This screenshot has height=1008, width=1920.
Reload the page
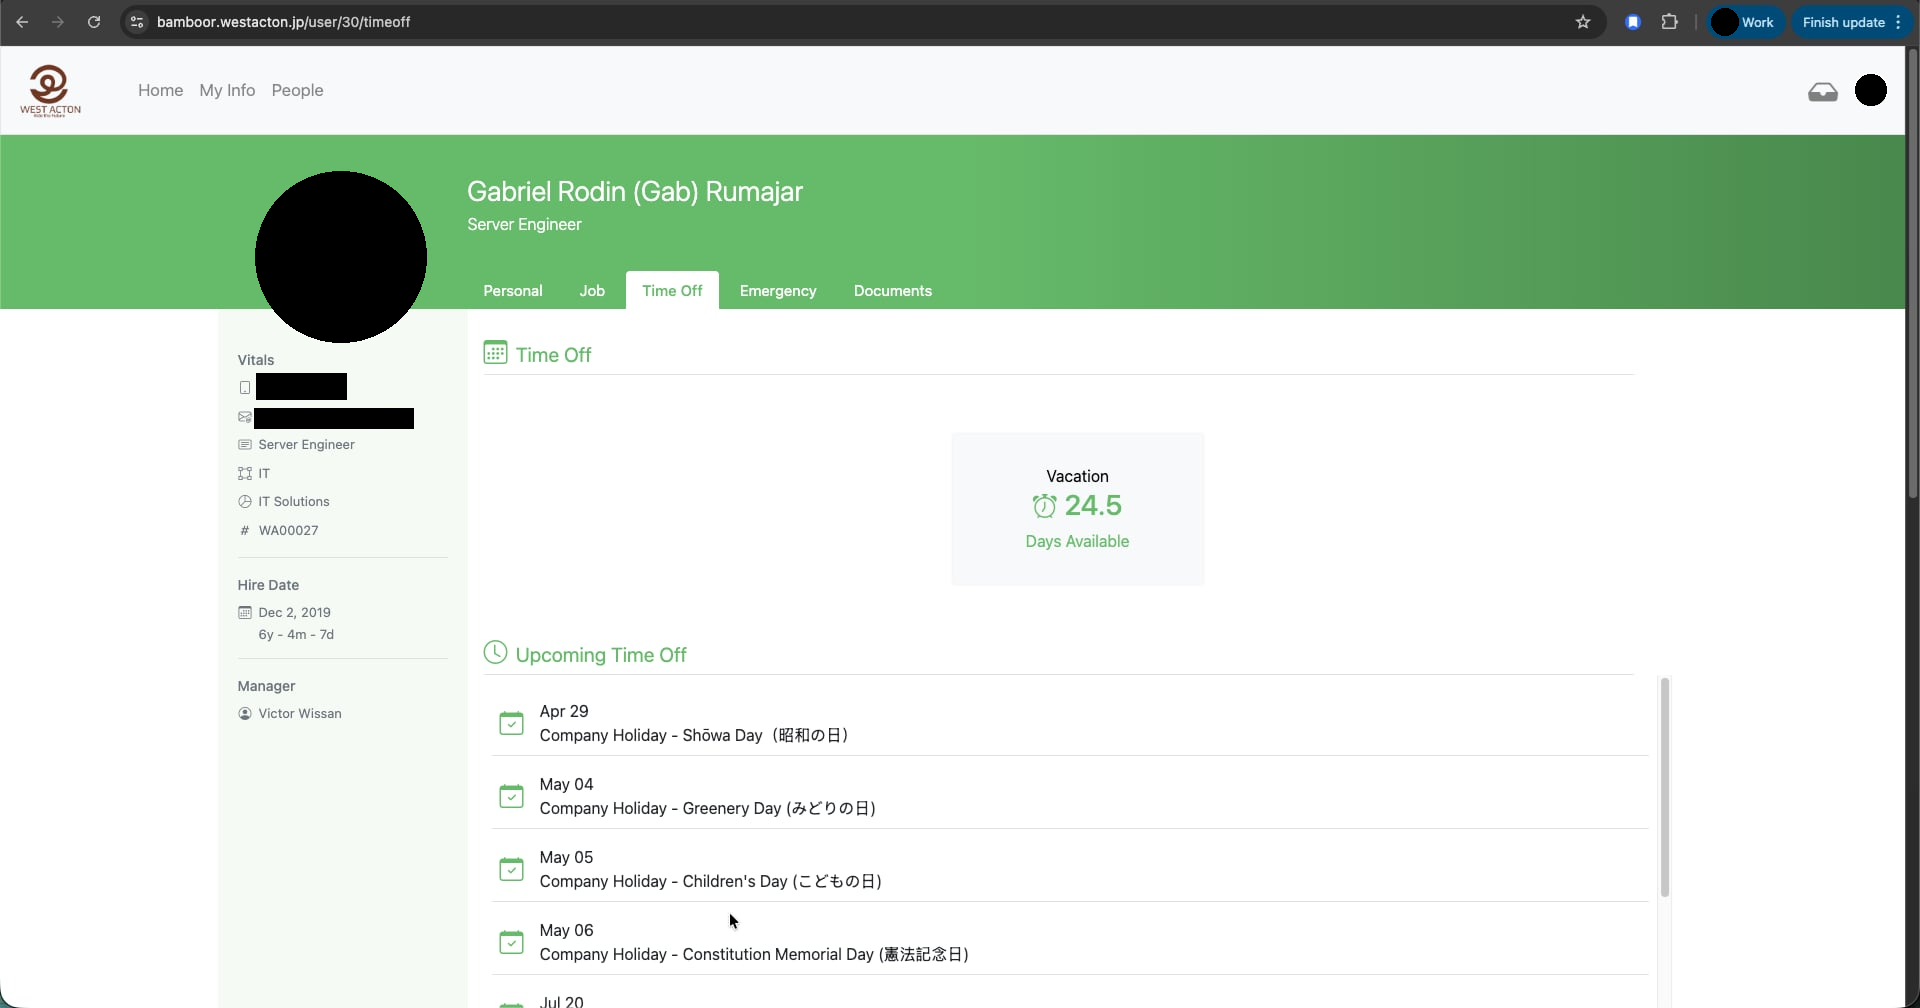tap(94, 22)
